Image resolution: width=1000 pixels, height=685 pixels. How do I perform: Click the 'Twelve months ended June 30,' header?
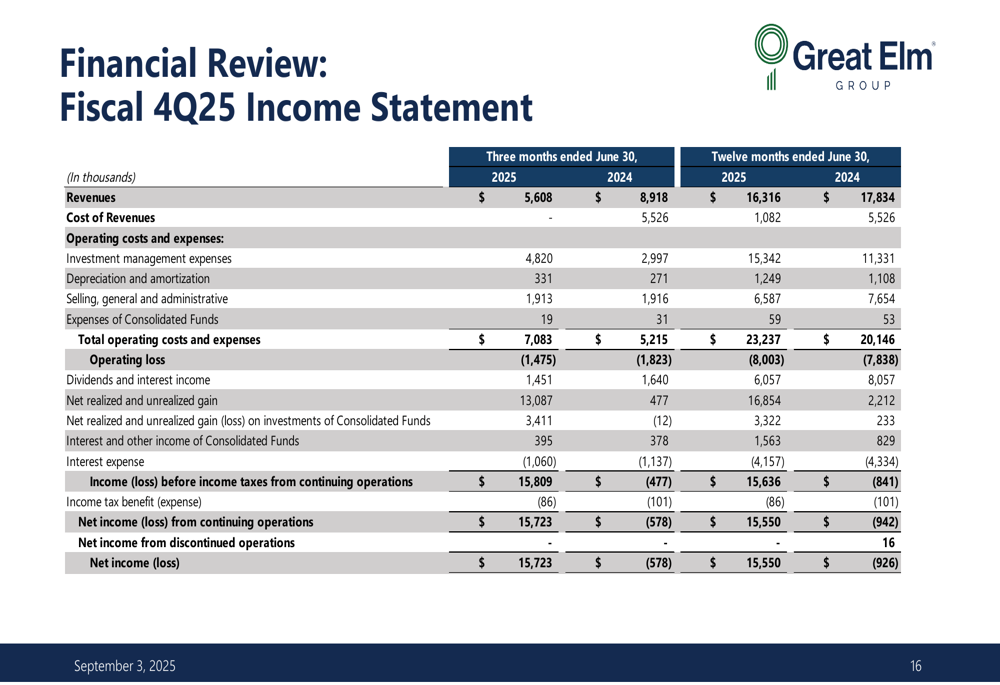[x=790, y=157]
